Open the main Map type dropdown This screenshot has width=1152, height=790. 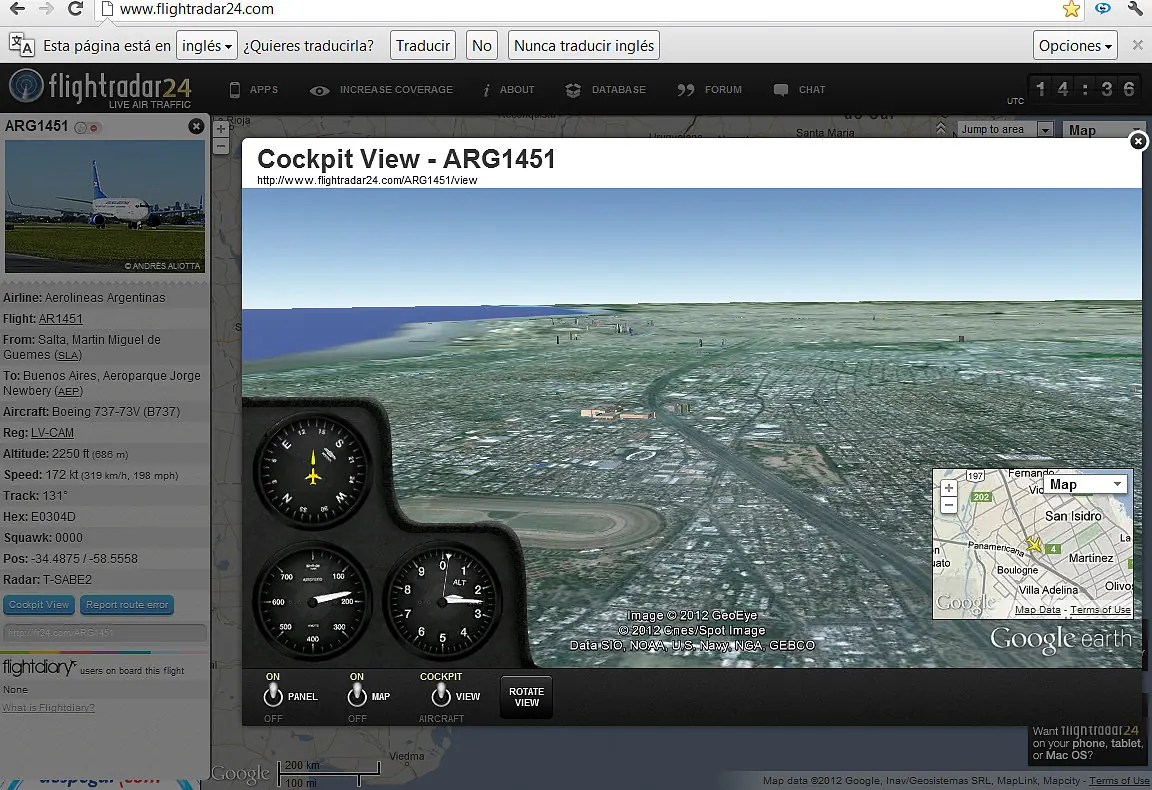(x=1106, y=129)
